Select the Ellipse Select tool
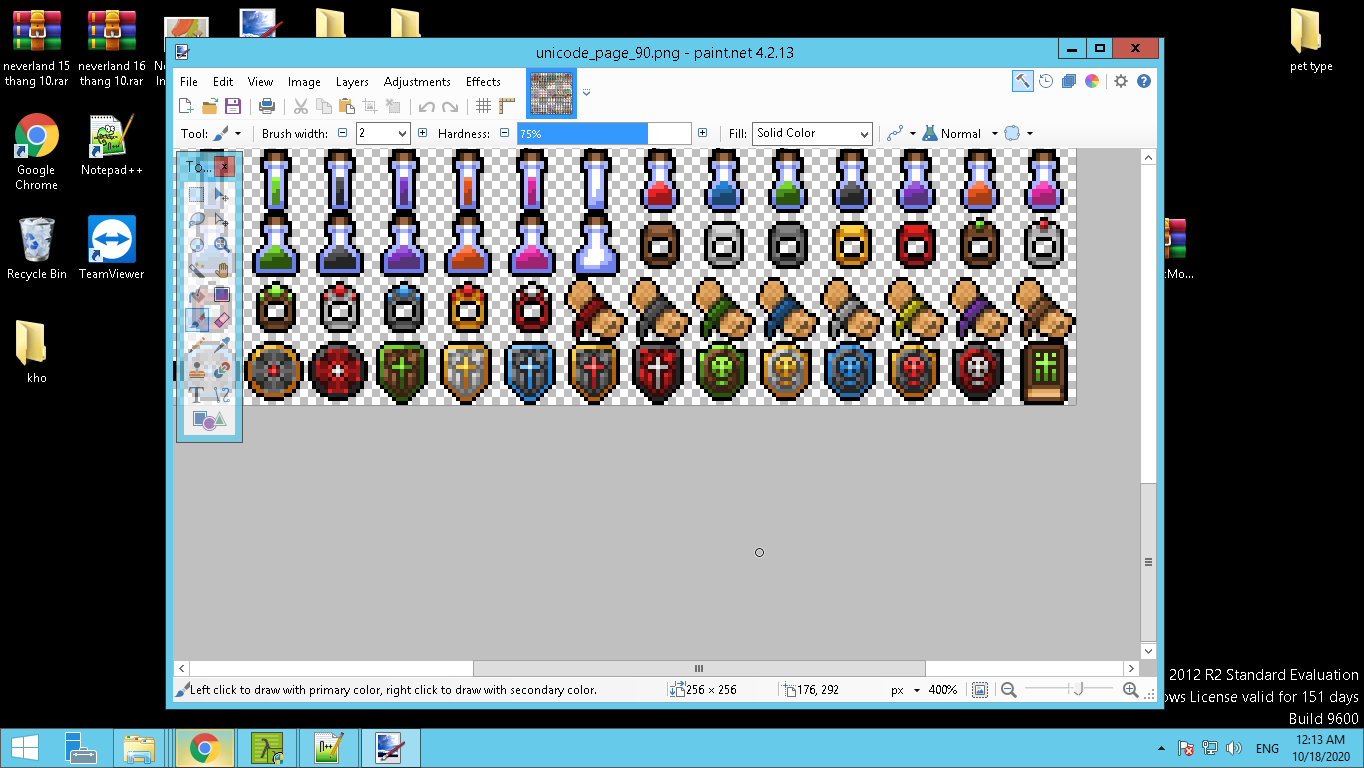 pos(197,244)
